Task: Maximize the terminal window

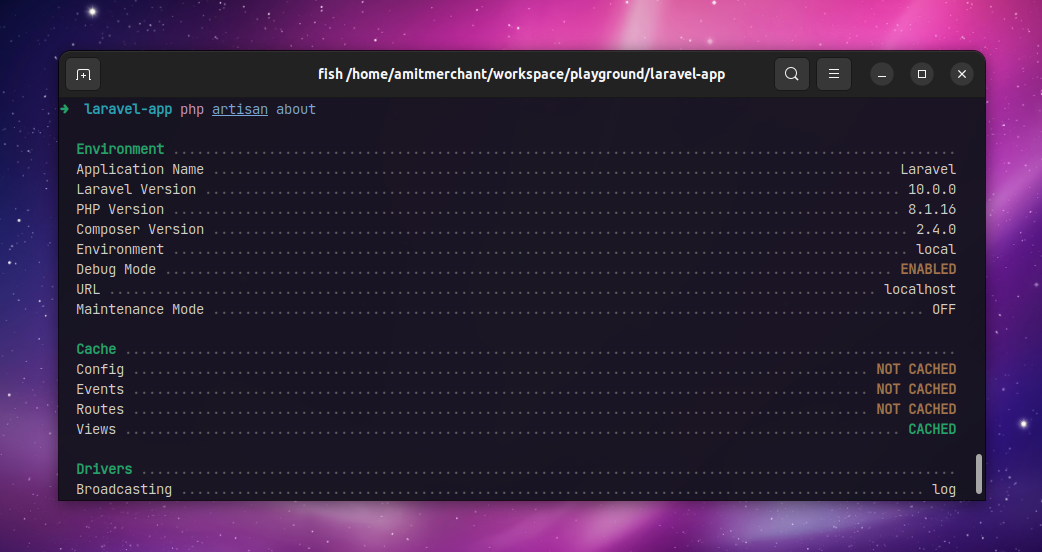Action: pyautogui.click(x=922, y=74)
